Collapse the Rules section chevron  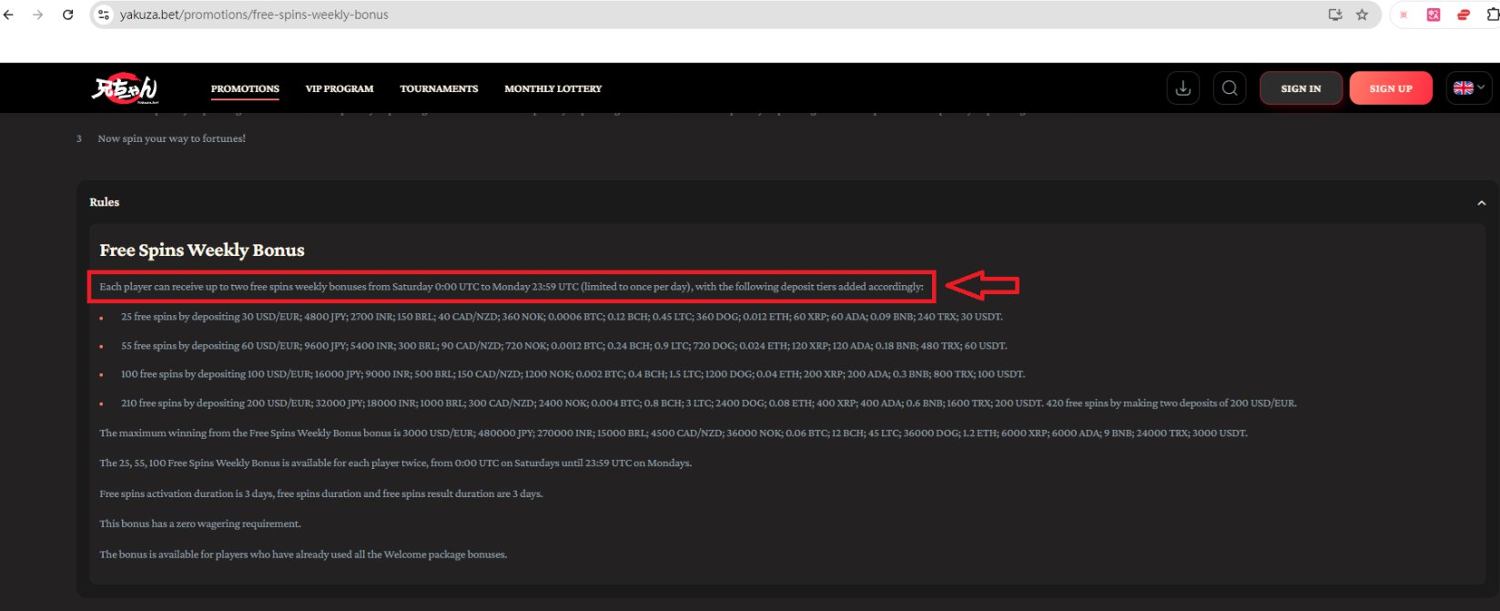(1481, 203)
